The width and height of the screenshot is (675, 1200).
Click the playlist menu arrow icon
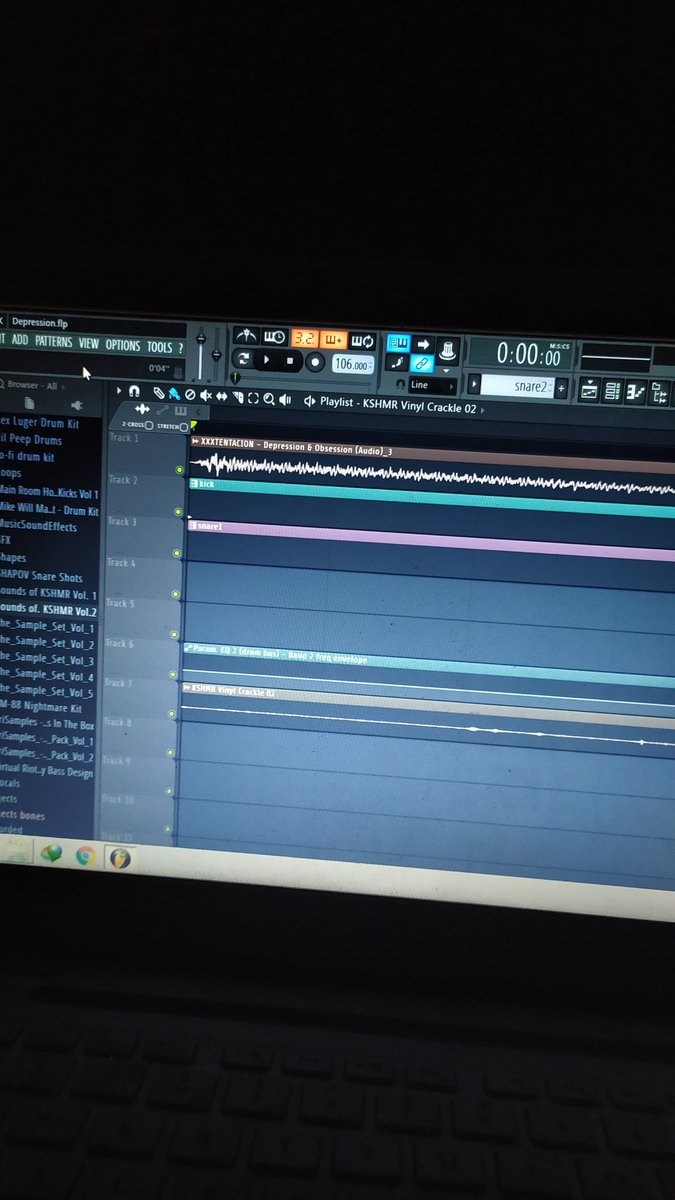click(119, 392)
